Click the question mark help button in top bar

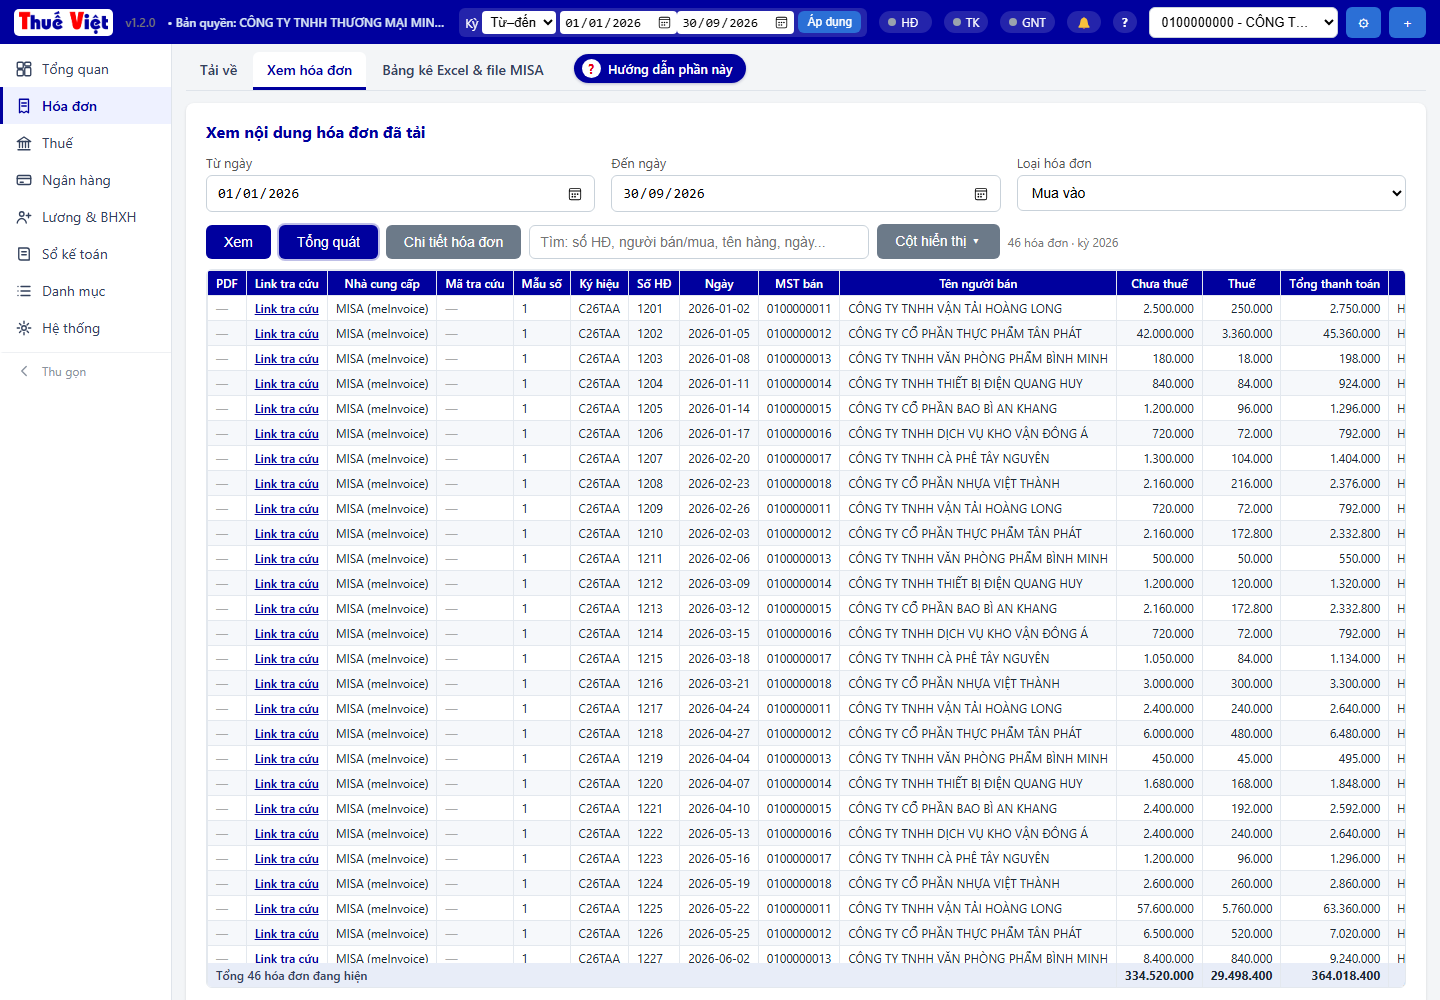[1125, 22]
